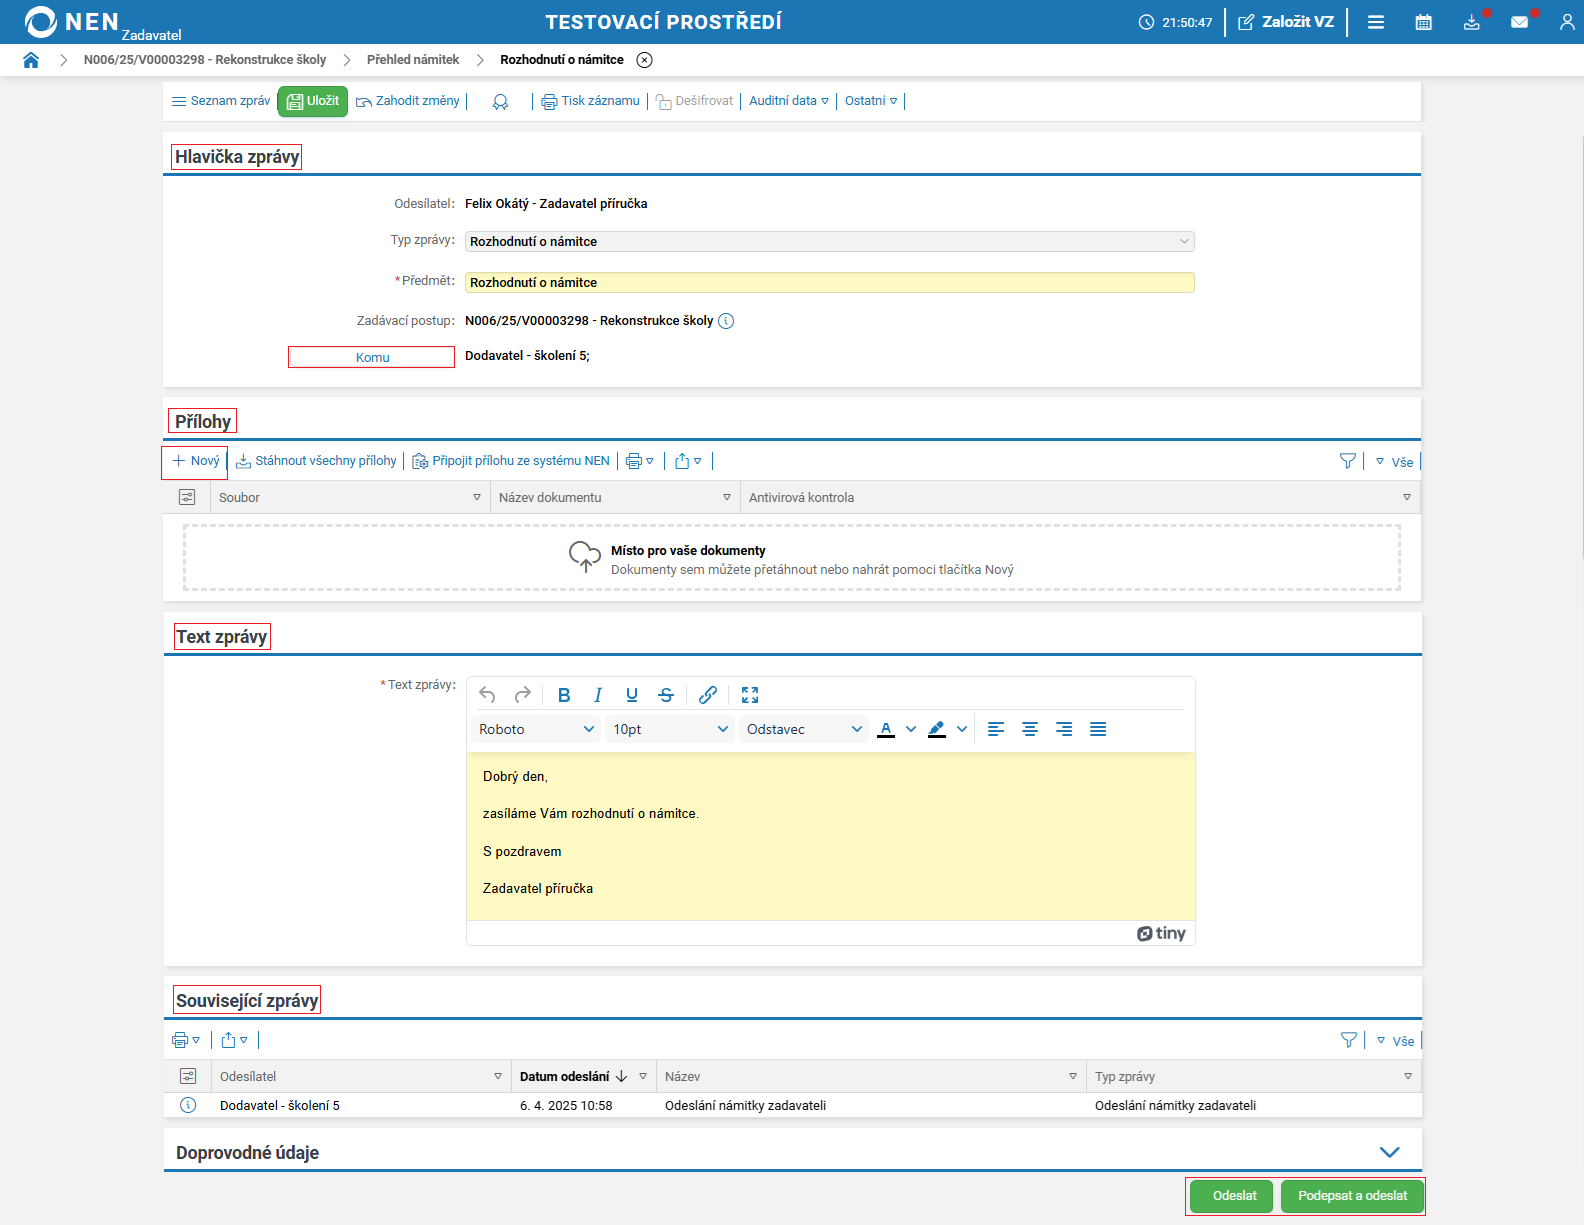Screen dimensions: 1584x1225
Task: Open the envelope messages icon
Action: (x=1519, y=22)
